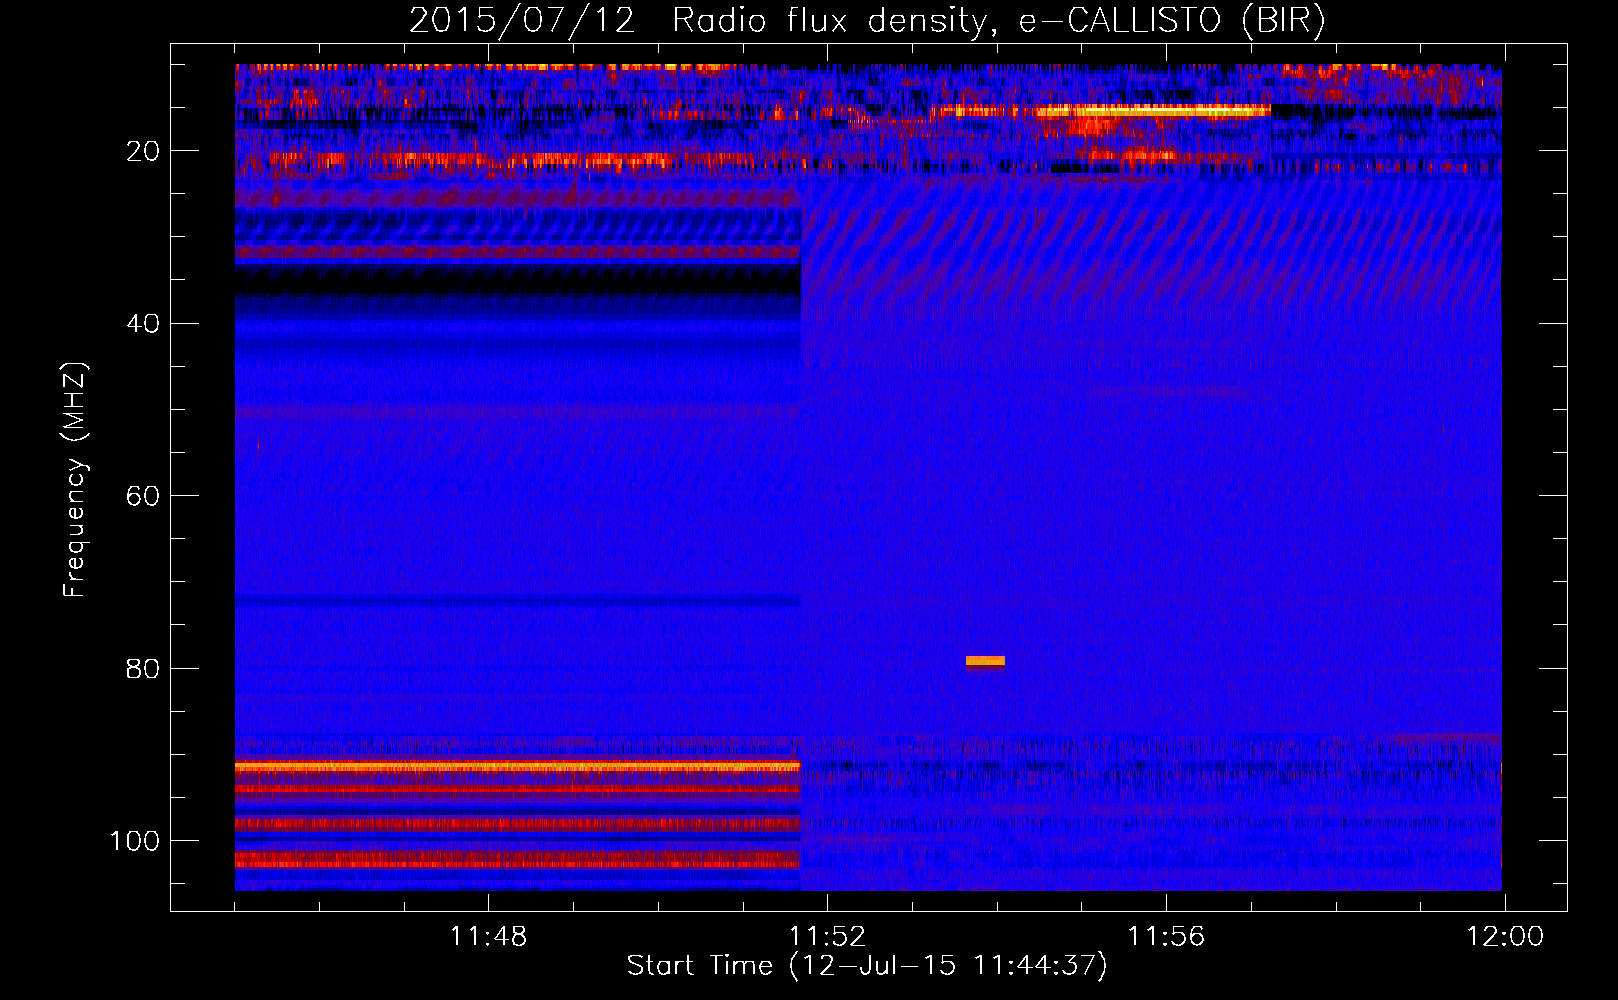Click the bright yellow band near 91 MHz
Image resolution: width=1618 pixels, height=1000 pixels.
(x=518, y=766)
